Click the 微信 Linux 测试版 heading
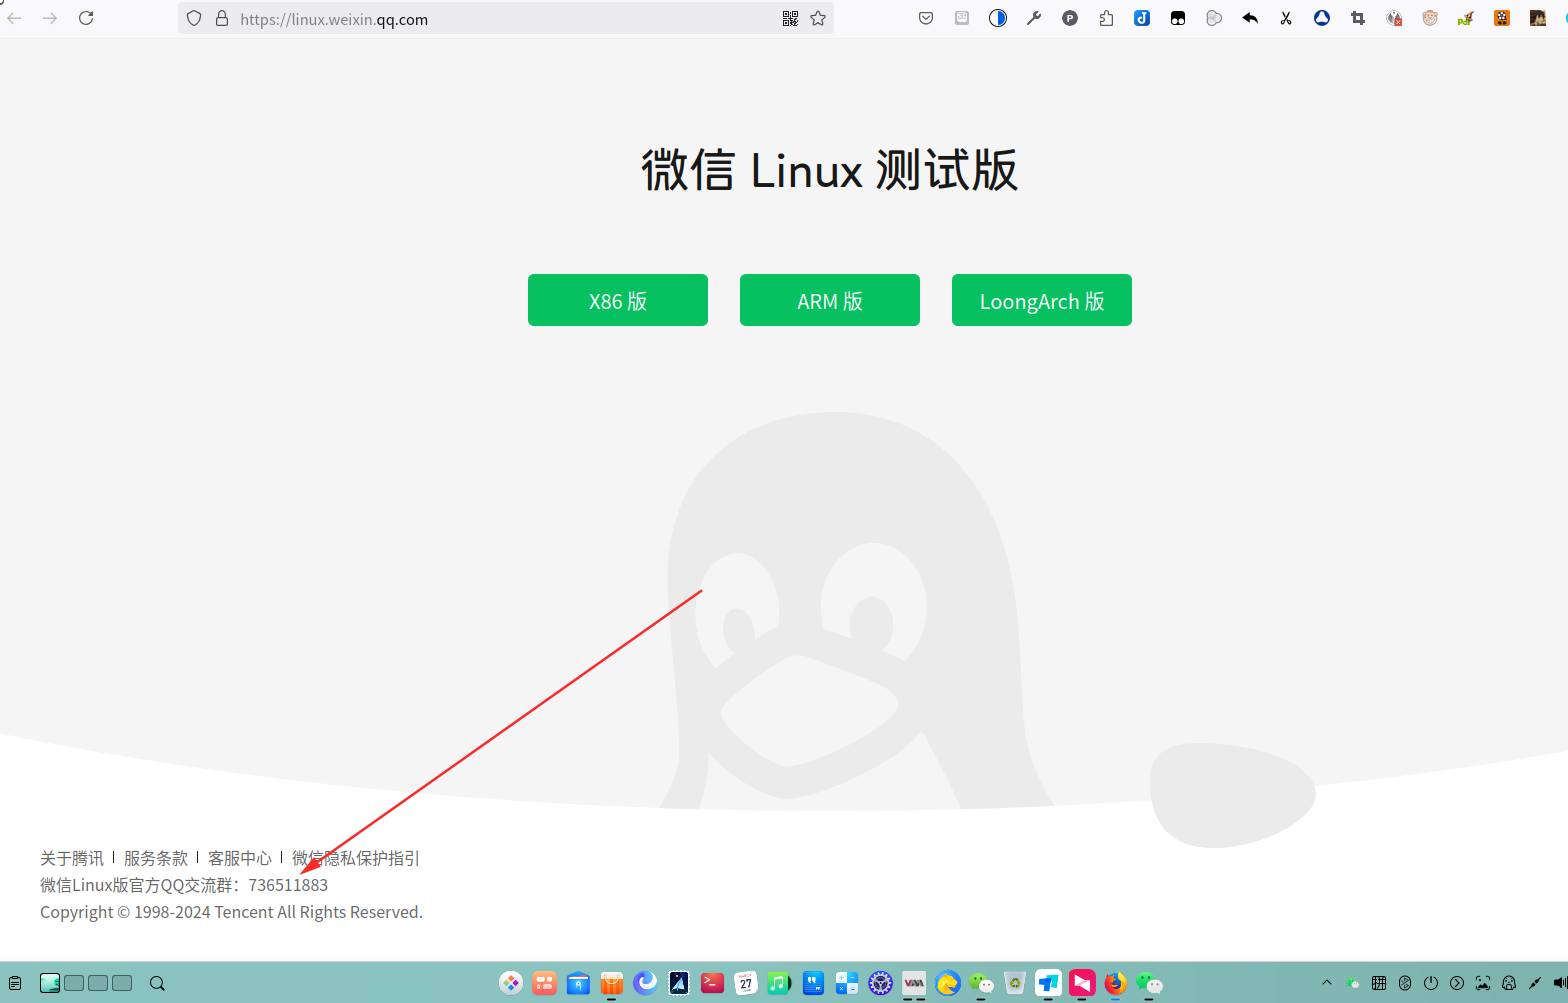1568x1003 pixels. tap(830, 170)
